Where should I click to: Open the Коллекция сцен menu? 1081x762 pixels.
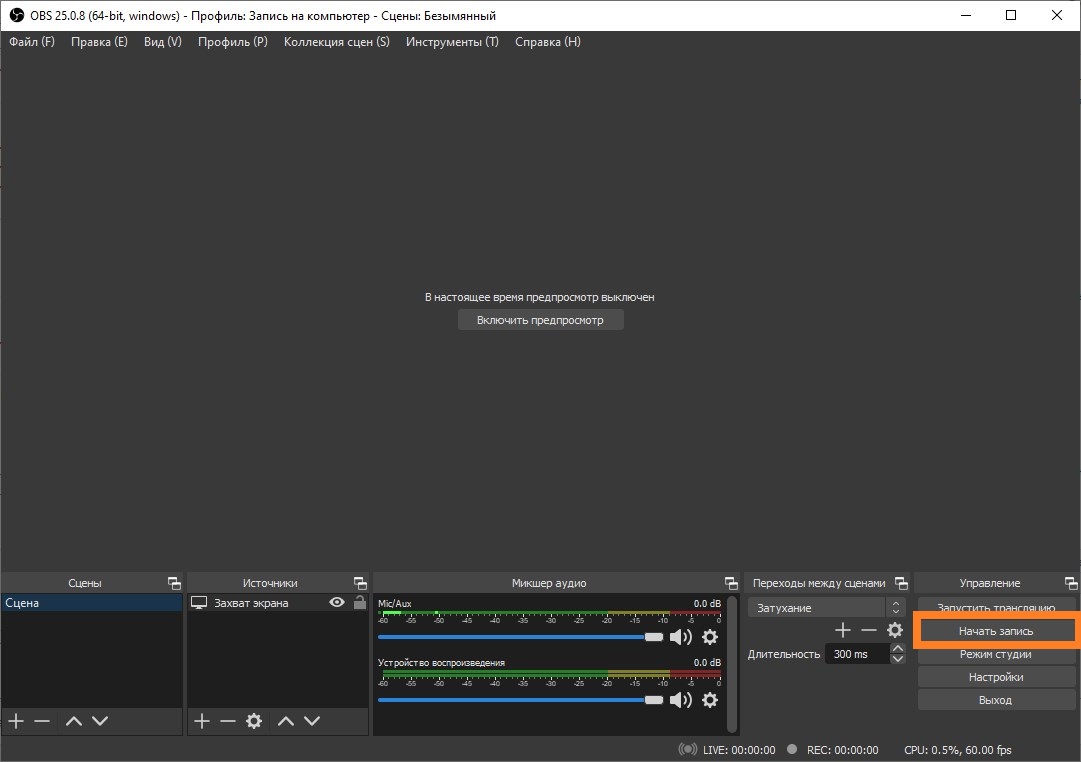[x=336, y=42]
